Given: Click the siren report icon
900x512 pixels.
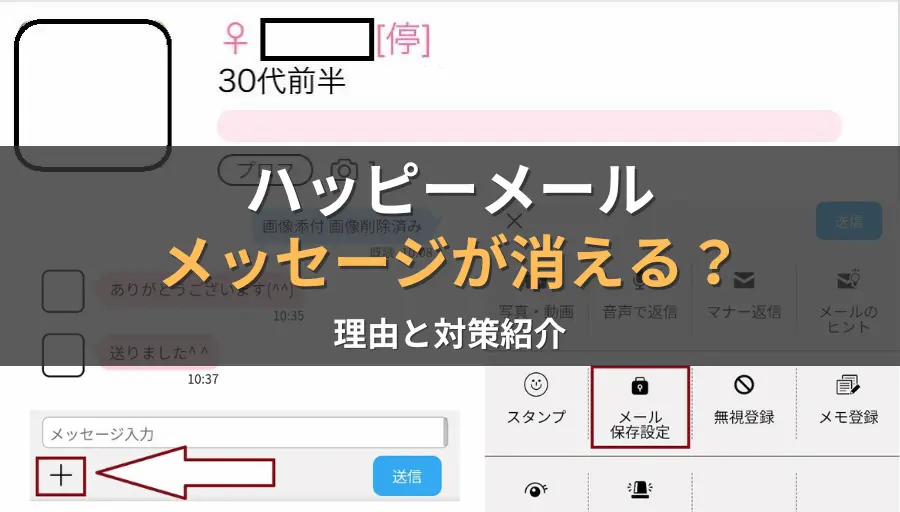Looking at the screenshot, I should [x=639, y=488].
